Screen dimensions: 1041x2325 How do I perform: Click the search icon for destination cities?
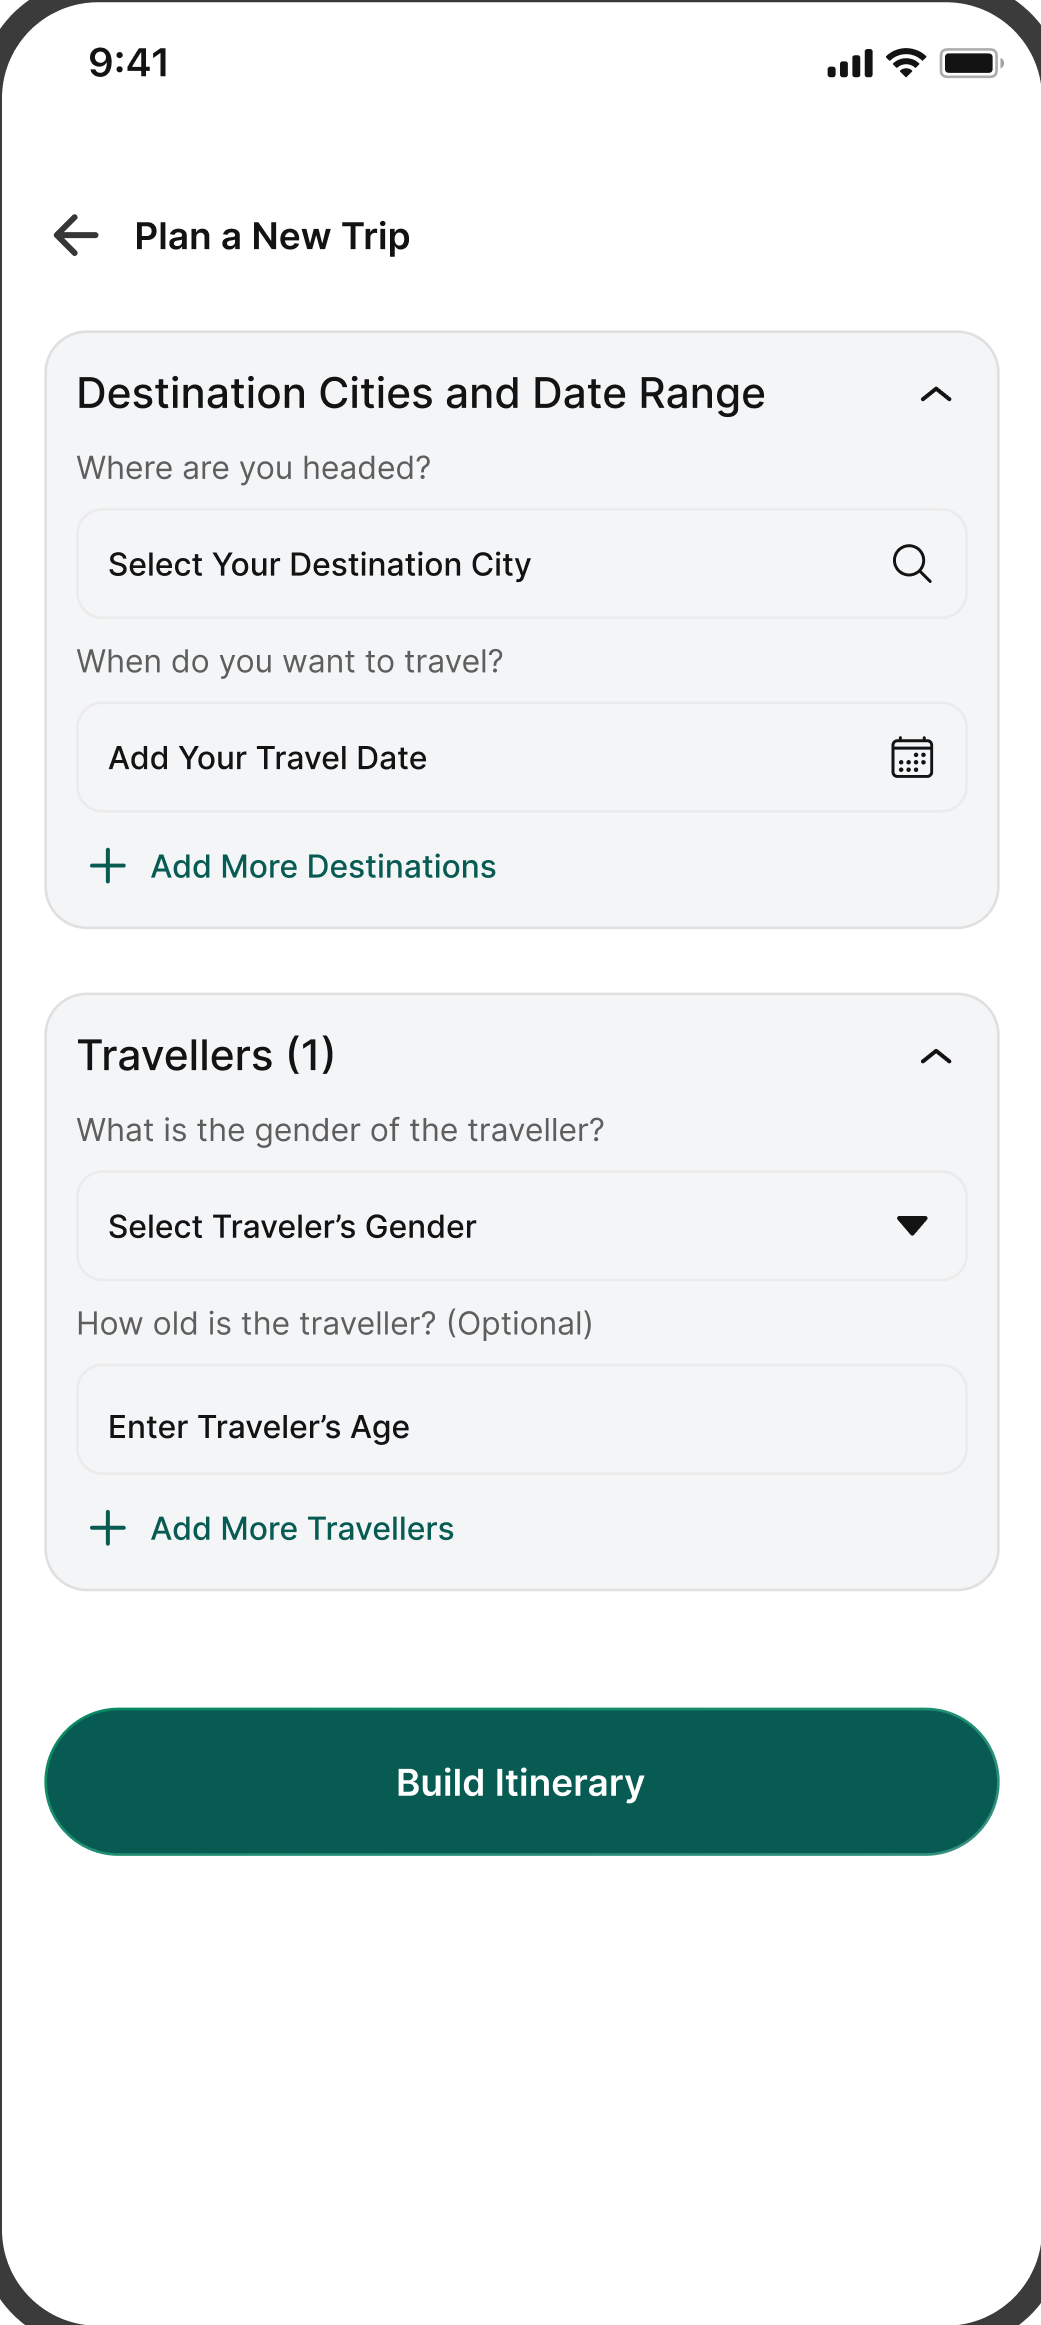point(913,563)
